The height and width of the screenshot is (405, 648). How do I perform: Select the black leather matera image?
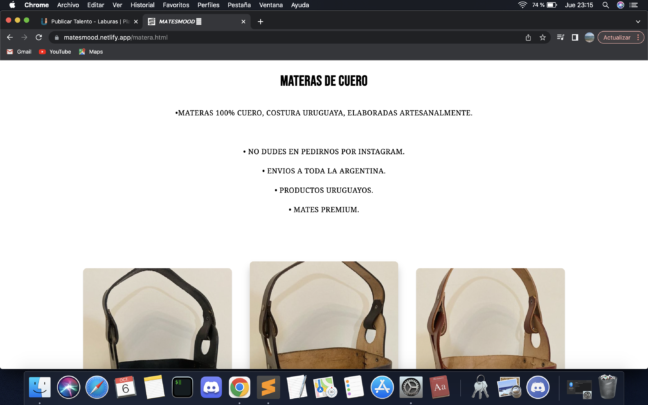click(157, 318)
